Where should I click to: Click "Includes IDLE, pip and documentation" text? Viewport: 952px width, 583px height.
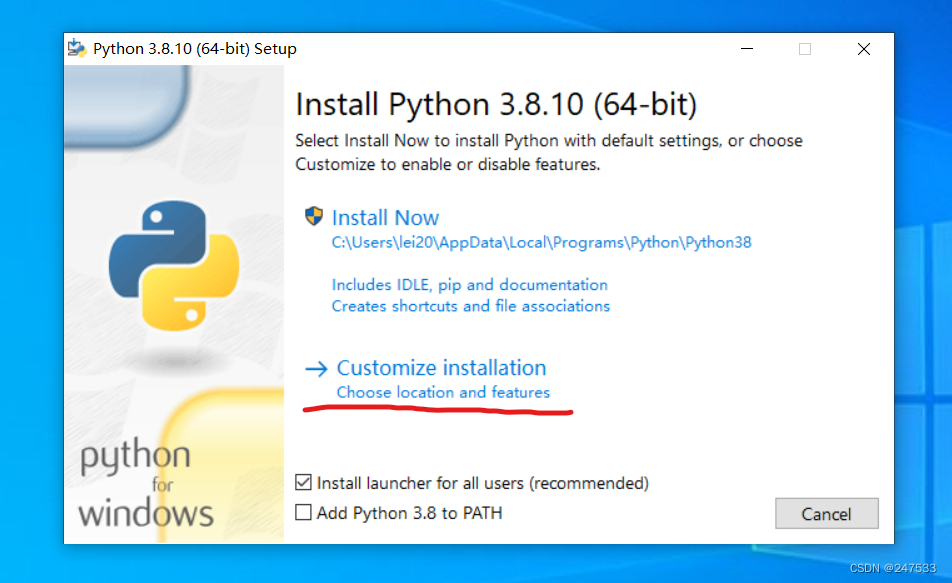point(470,284)
